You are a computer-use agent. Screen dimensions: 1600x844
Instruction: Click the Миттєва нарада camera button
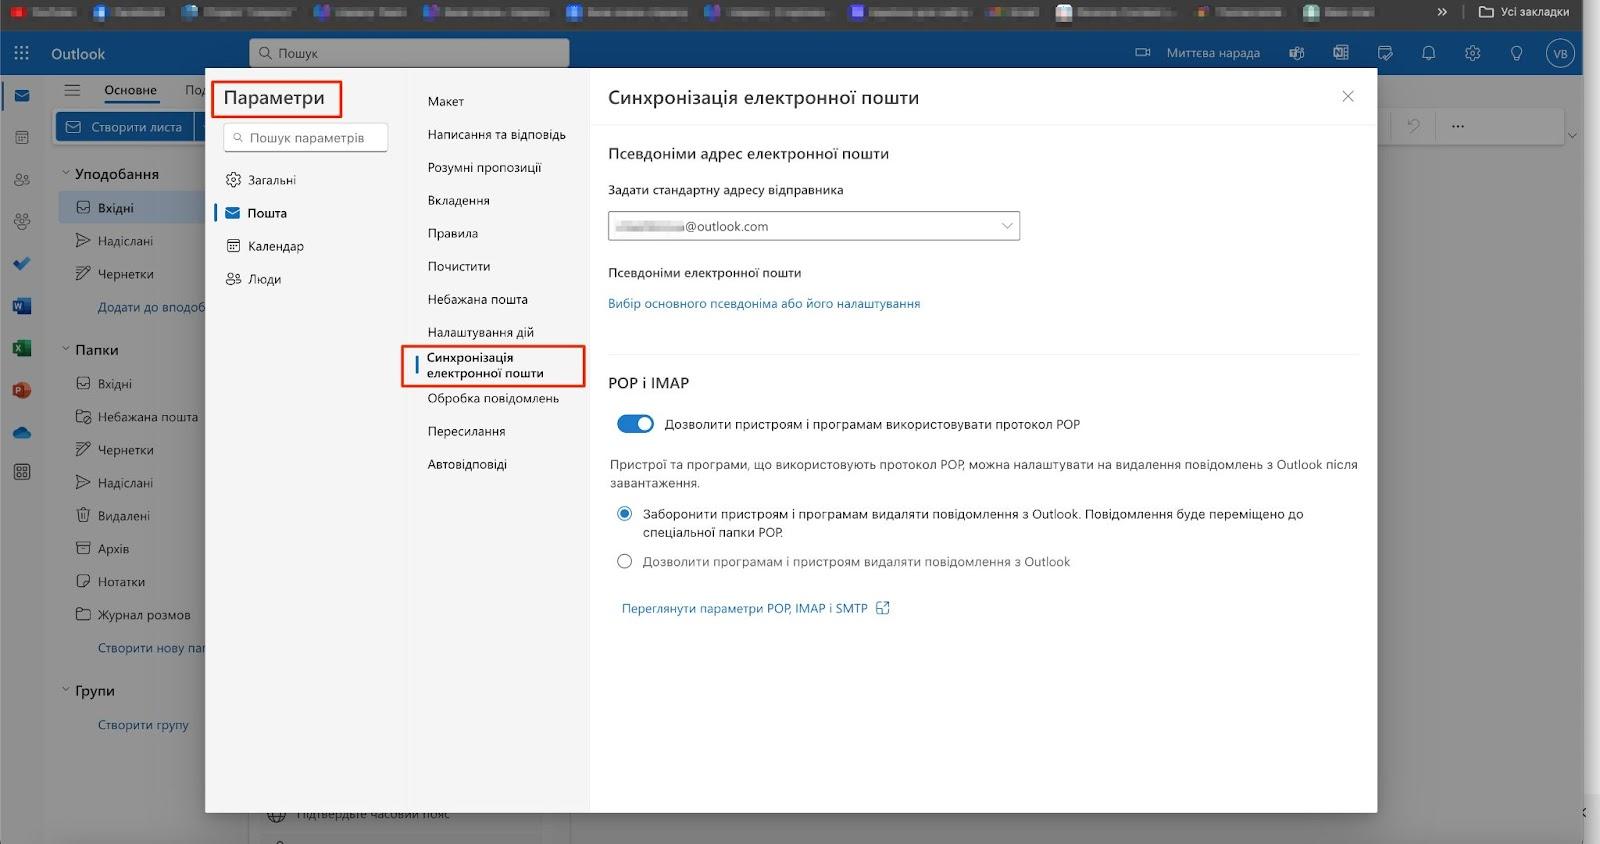point(1197,53)
